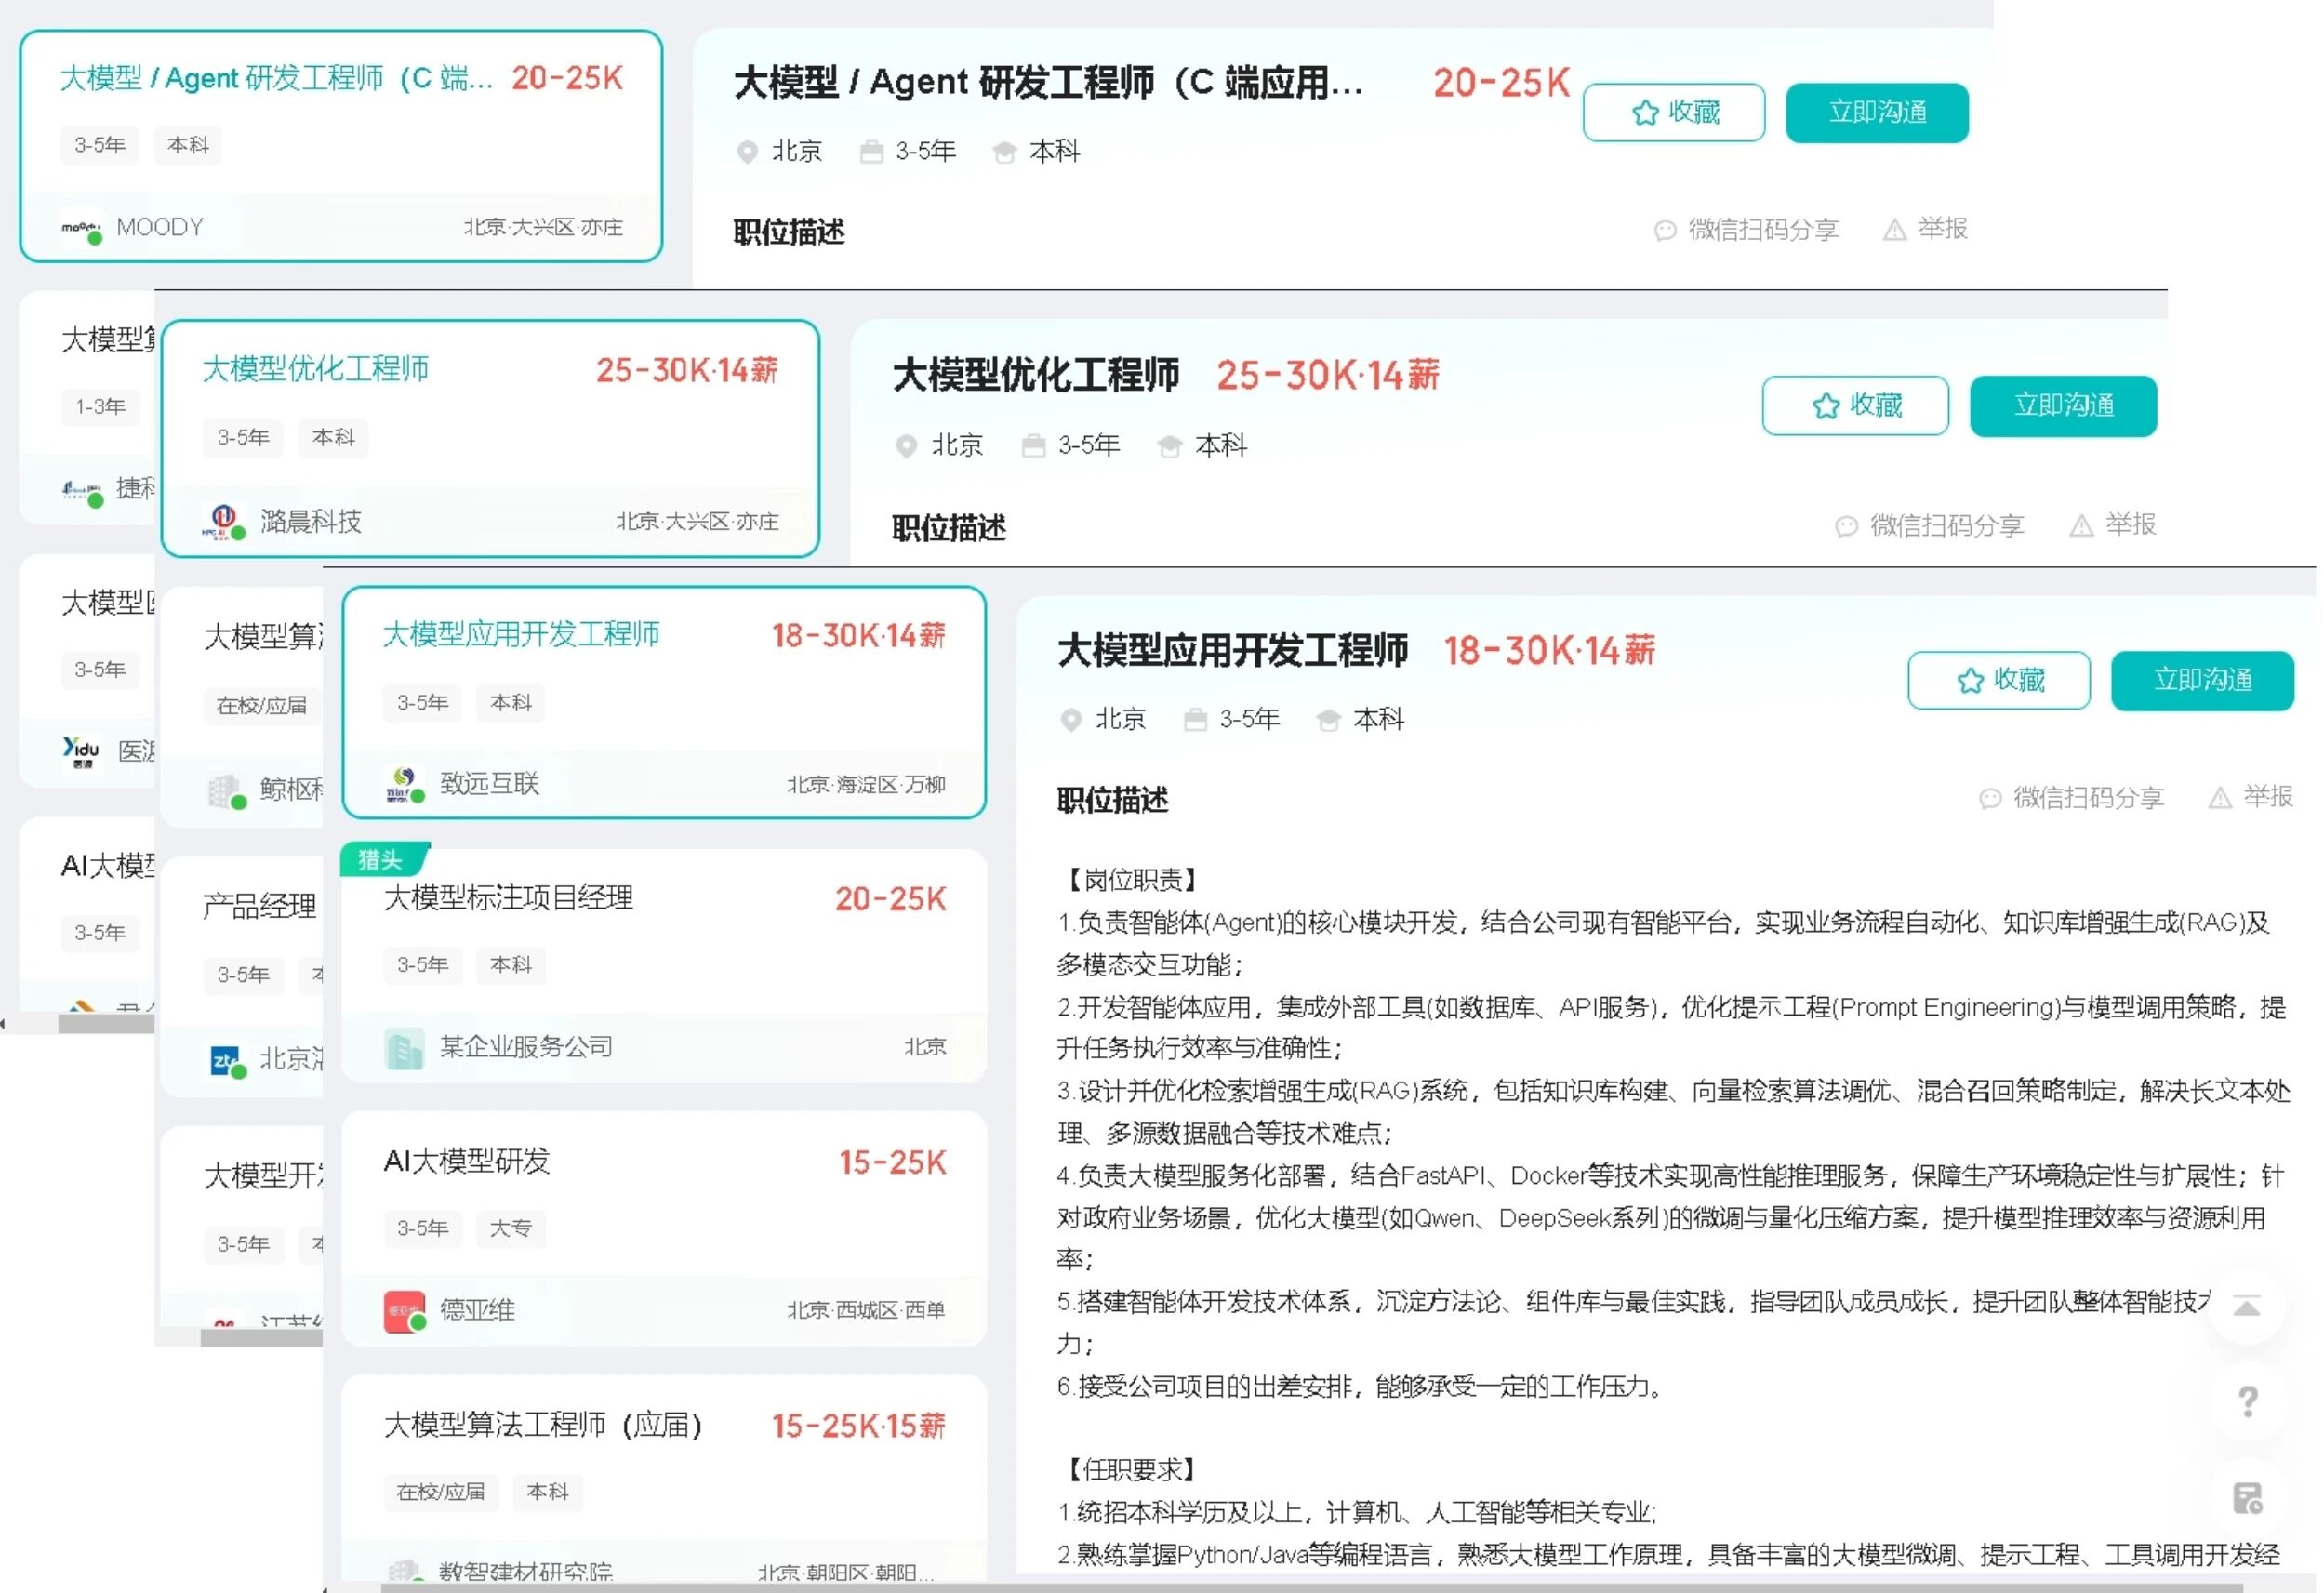Open the MOODY company logo

coord(81,228)
